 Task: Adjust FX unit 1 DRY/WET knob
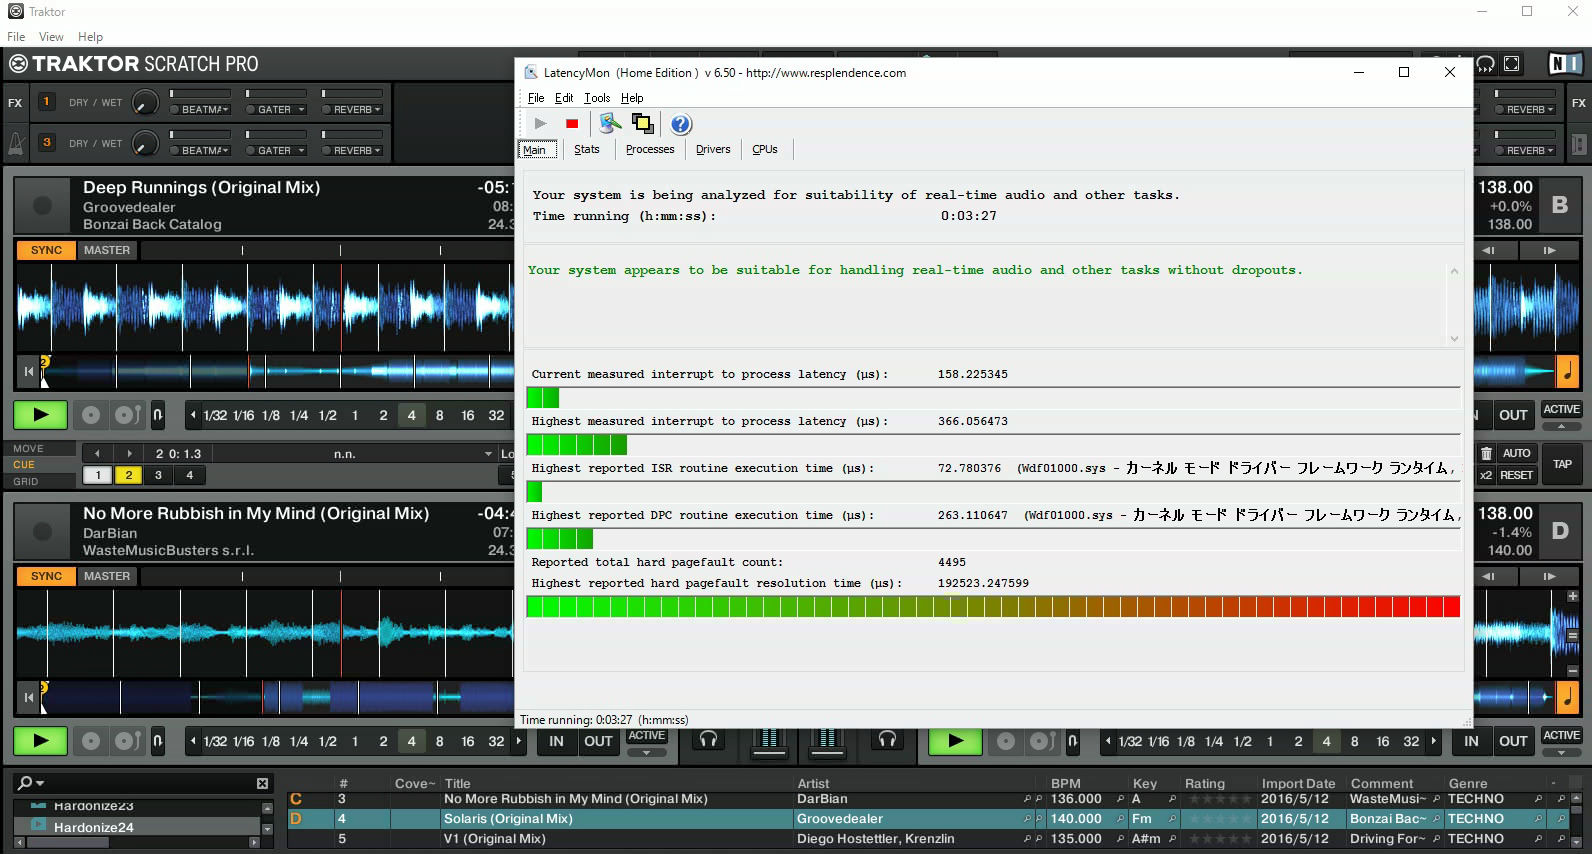(145, 103)
